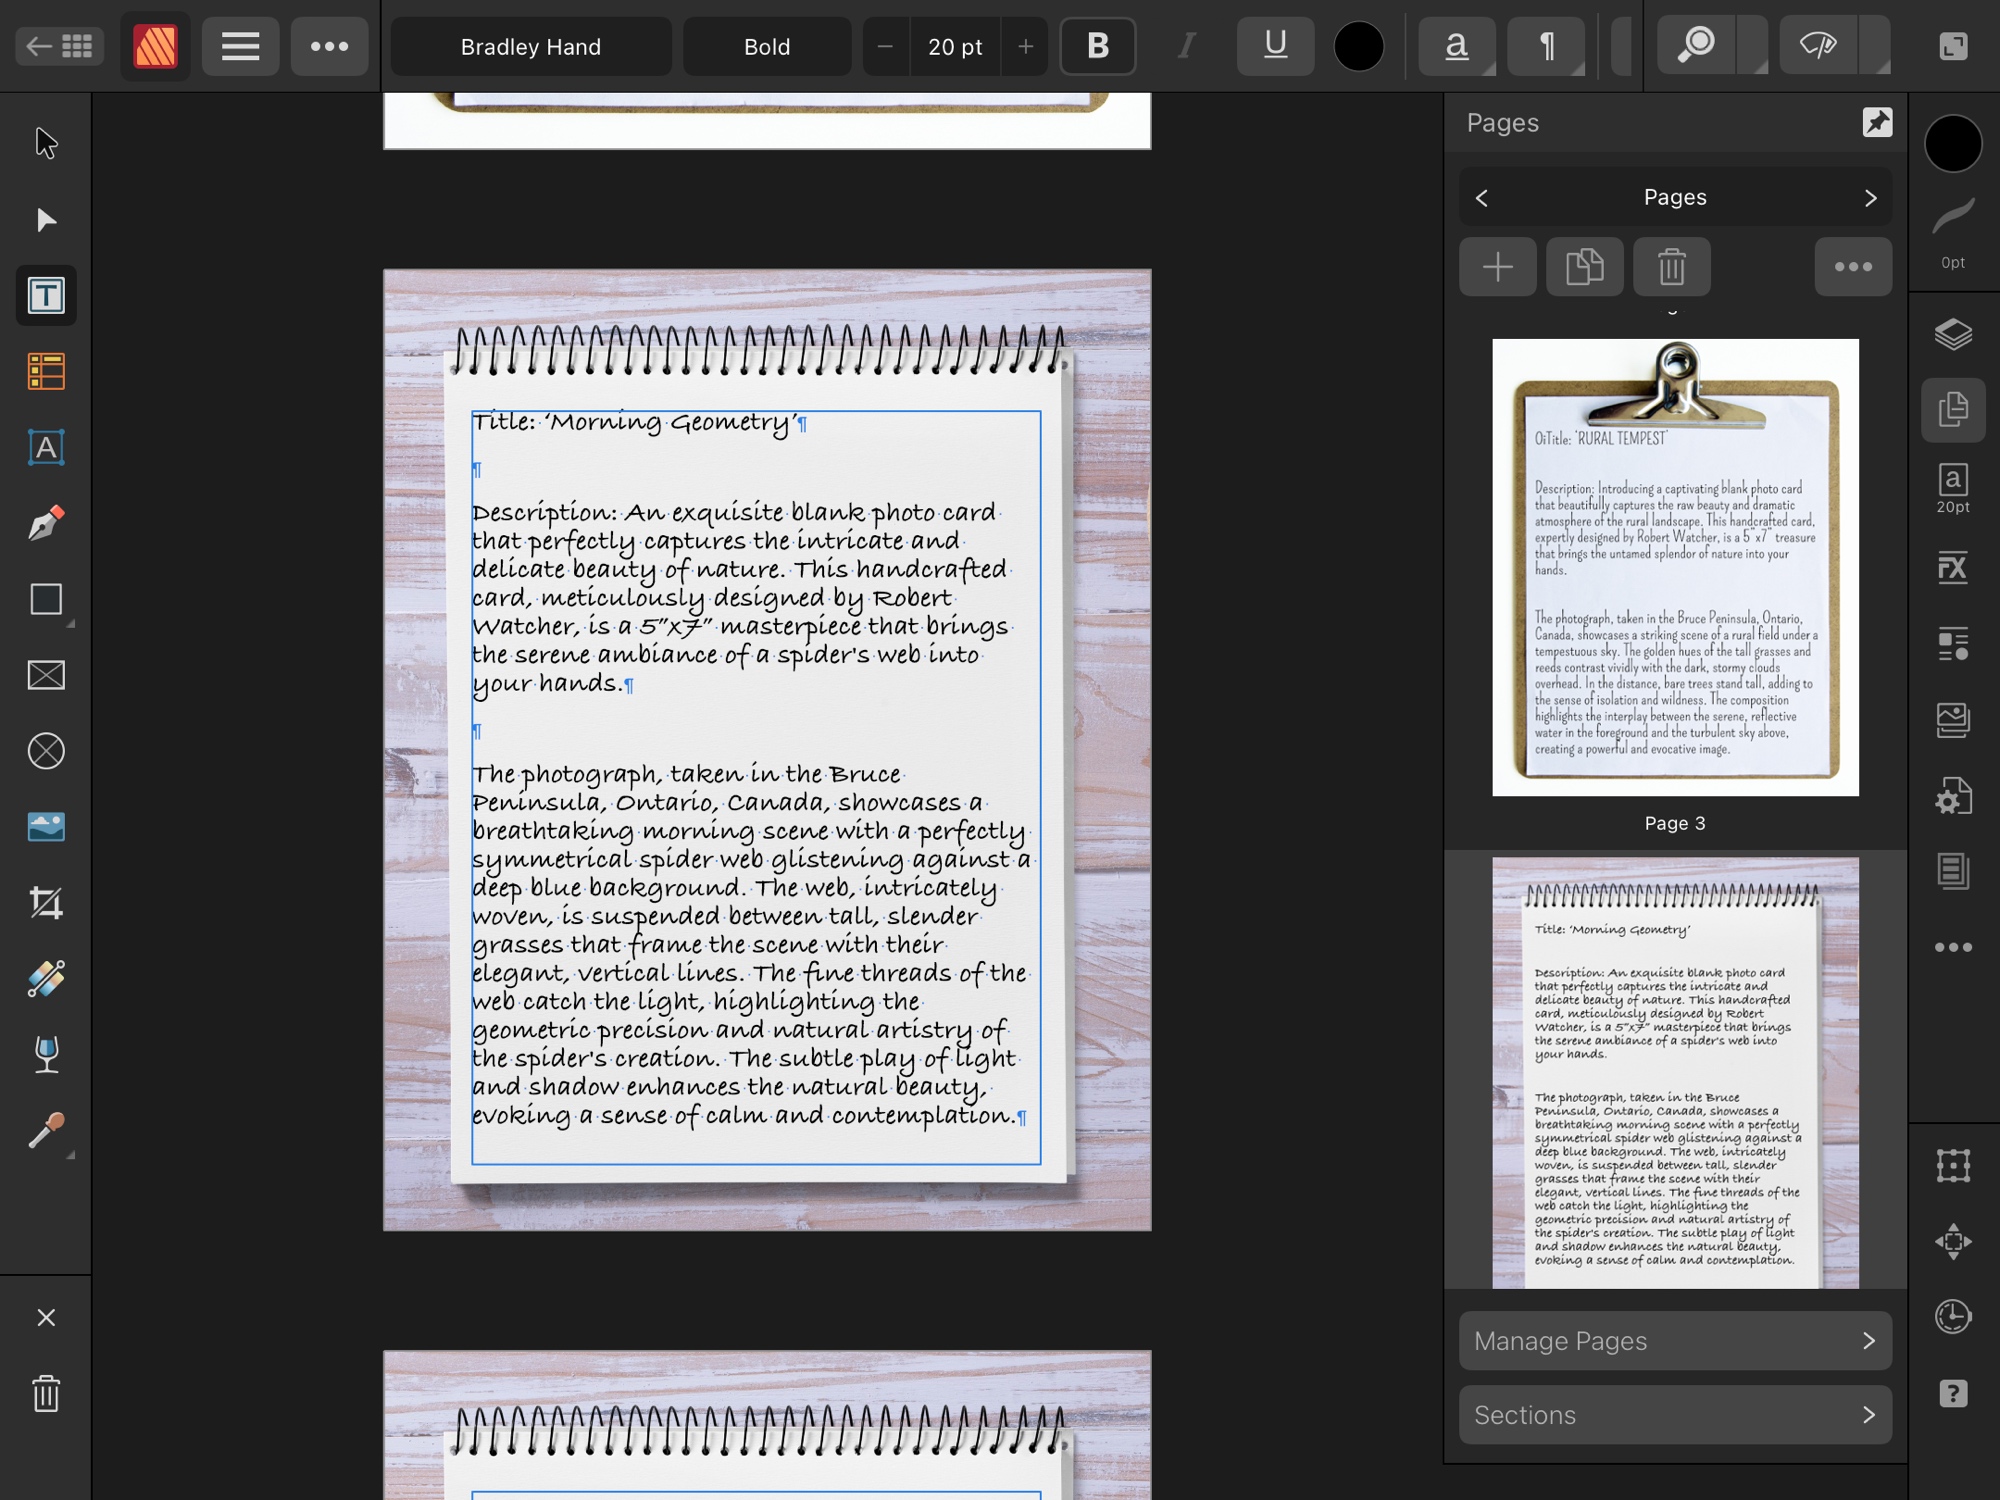This screenshot has height=1500, width=2000.
Task: Tap the deselect X icon
Action: [46, 1317]
